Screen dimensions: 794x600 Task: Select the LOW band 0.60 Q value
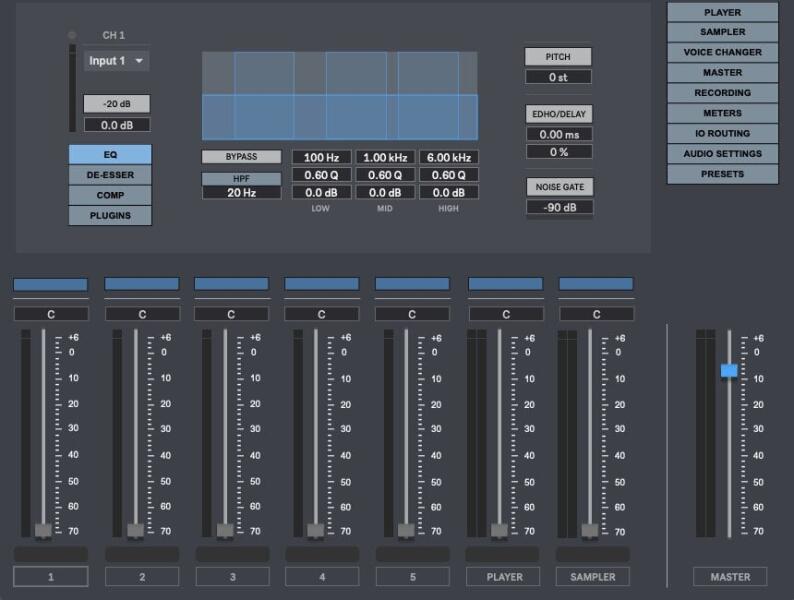(321, 175)
